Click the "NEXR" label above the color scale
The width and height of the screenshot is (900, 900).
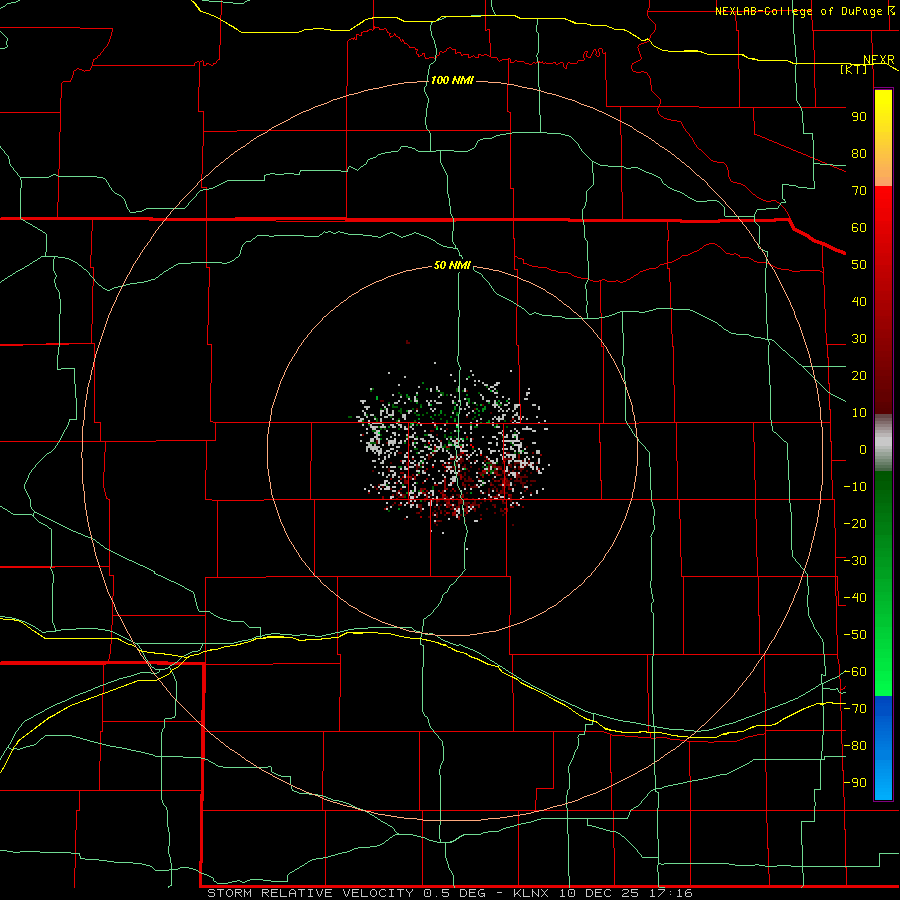[x=879, y=60]
